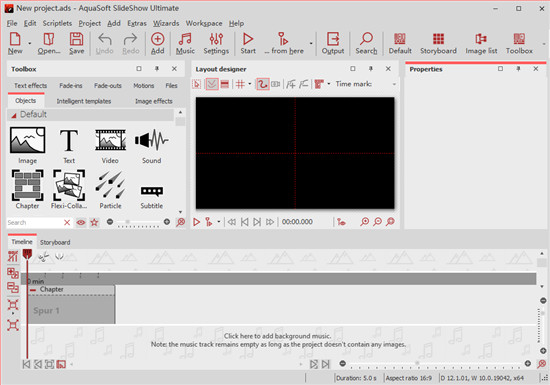Select the Chapter object in Toolbox
The width and height of the screenshot is (550, 385).
click(27, 190)
